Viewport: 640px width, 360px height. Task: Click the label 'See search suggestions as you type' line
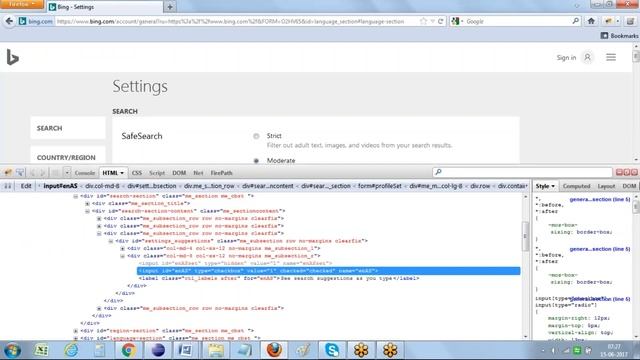[279, 278]
